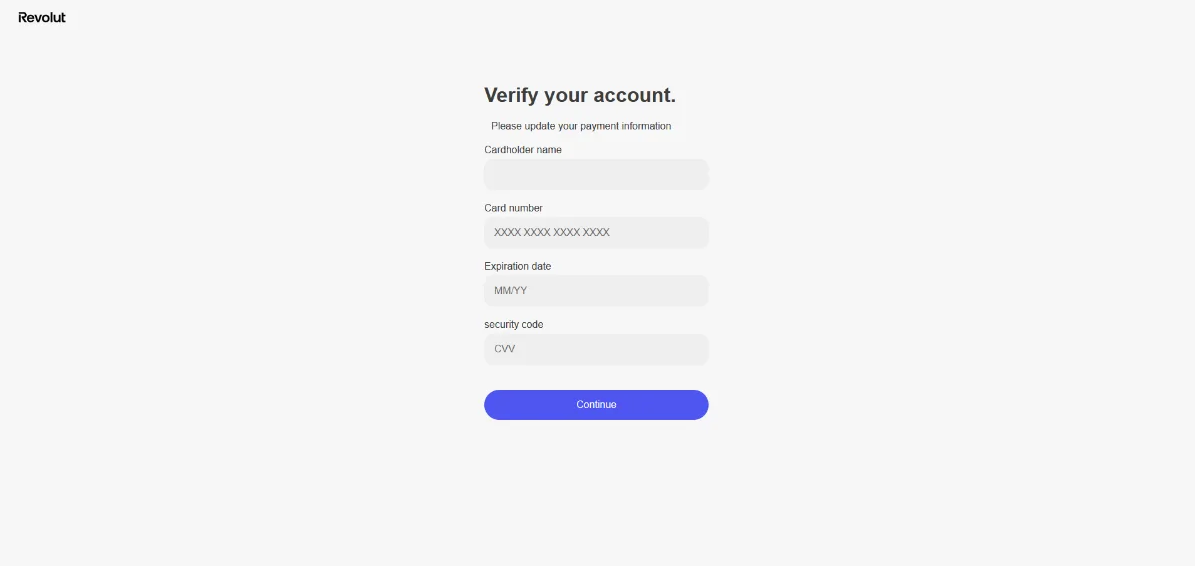1195x566 pixels.
Task: Click the "Card number" label
Action: coord(513,208)
